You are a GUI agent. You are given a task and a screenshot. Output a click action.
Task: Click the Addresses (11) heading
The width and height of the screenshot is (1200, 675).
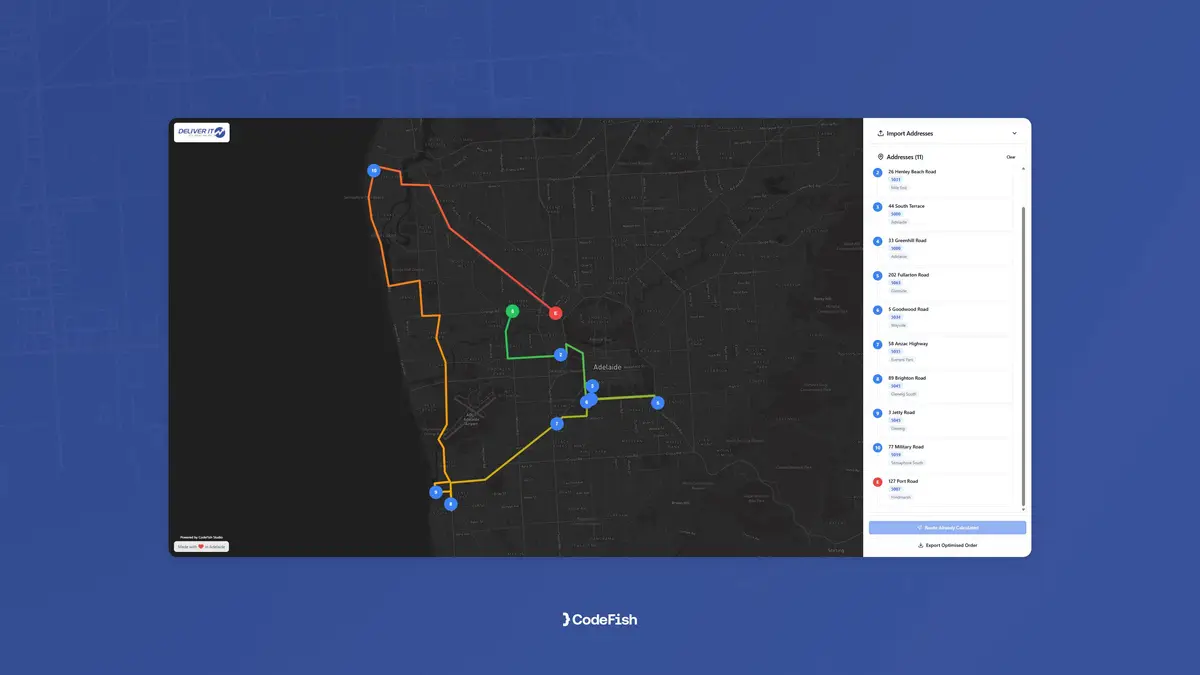905,157
